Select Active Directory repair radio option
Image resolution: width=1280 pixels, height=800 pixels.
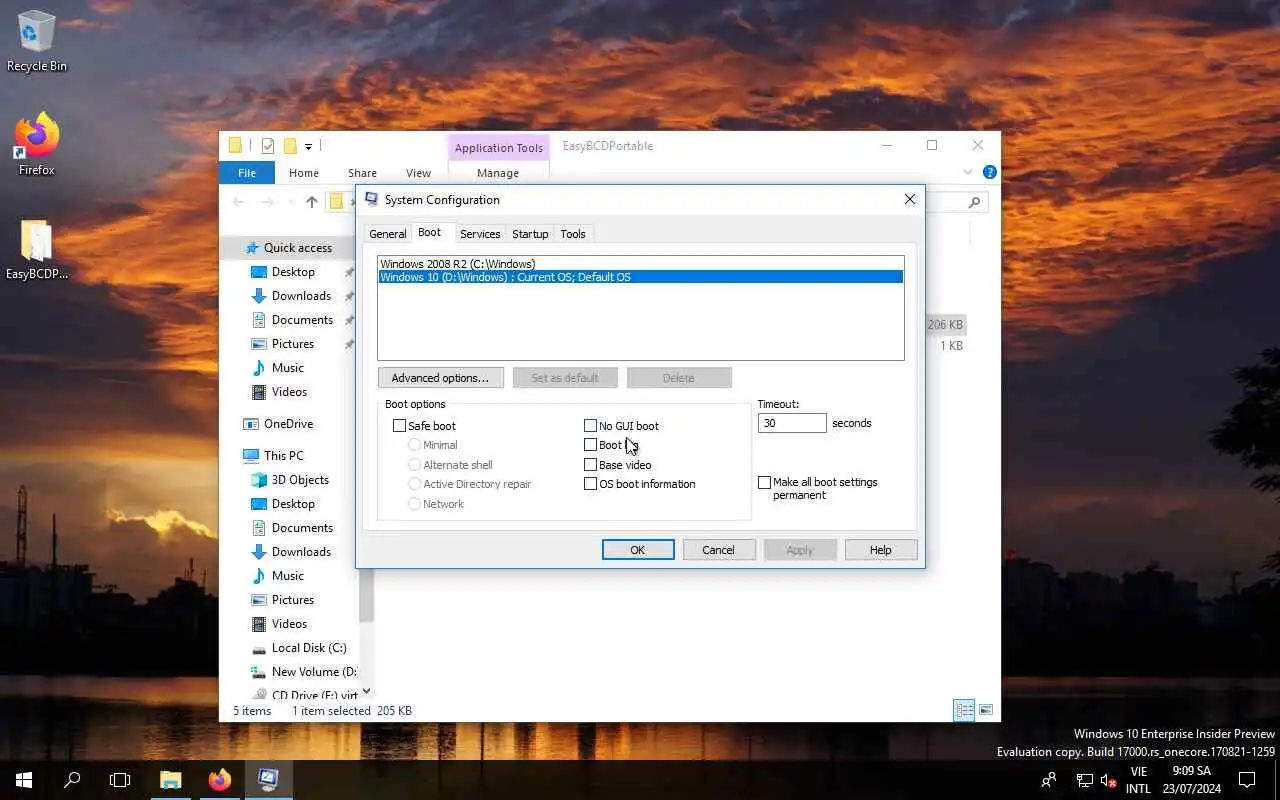tap(415, 484)
